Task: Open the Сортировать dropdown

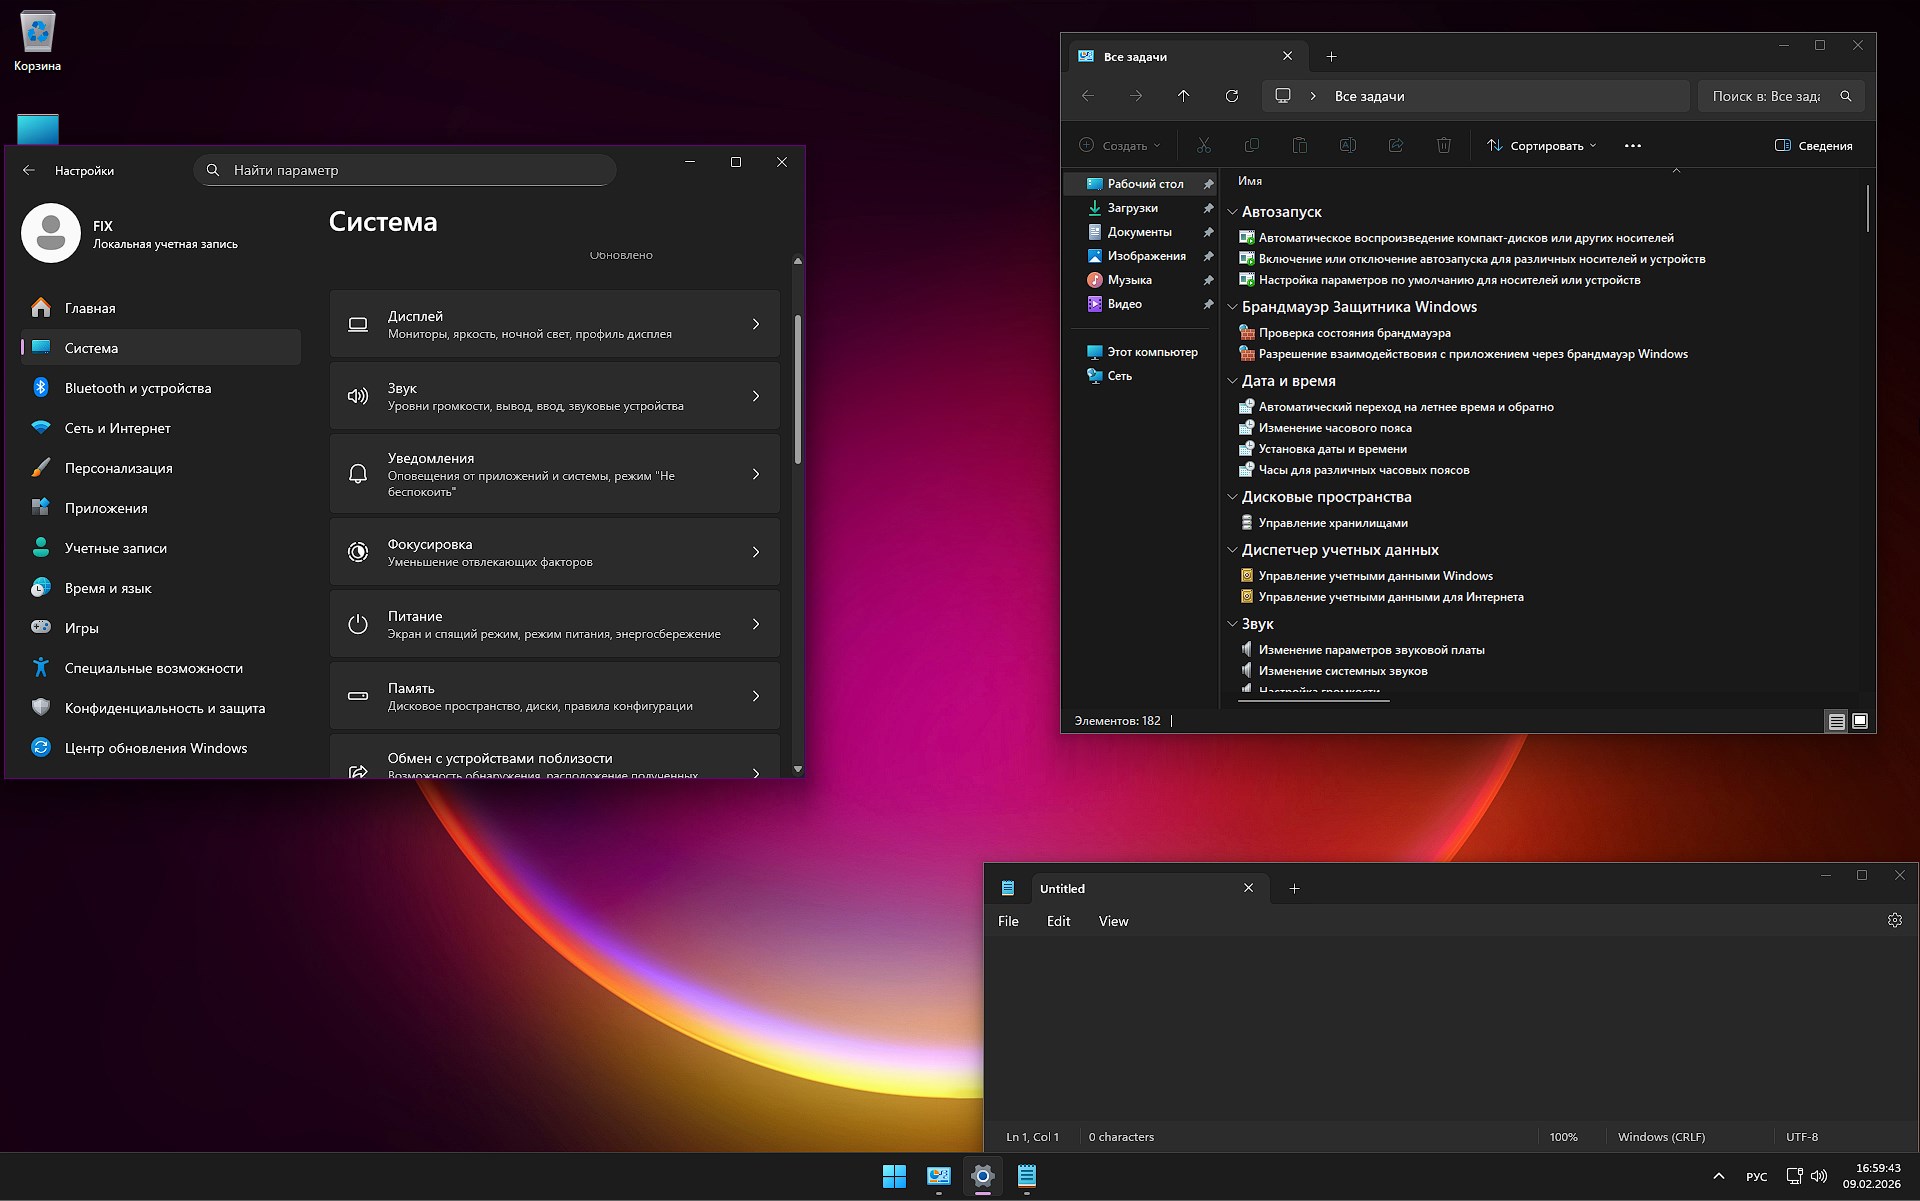Action: (1541, 146)
